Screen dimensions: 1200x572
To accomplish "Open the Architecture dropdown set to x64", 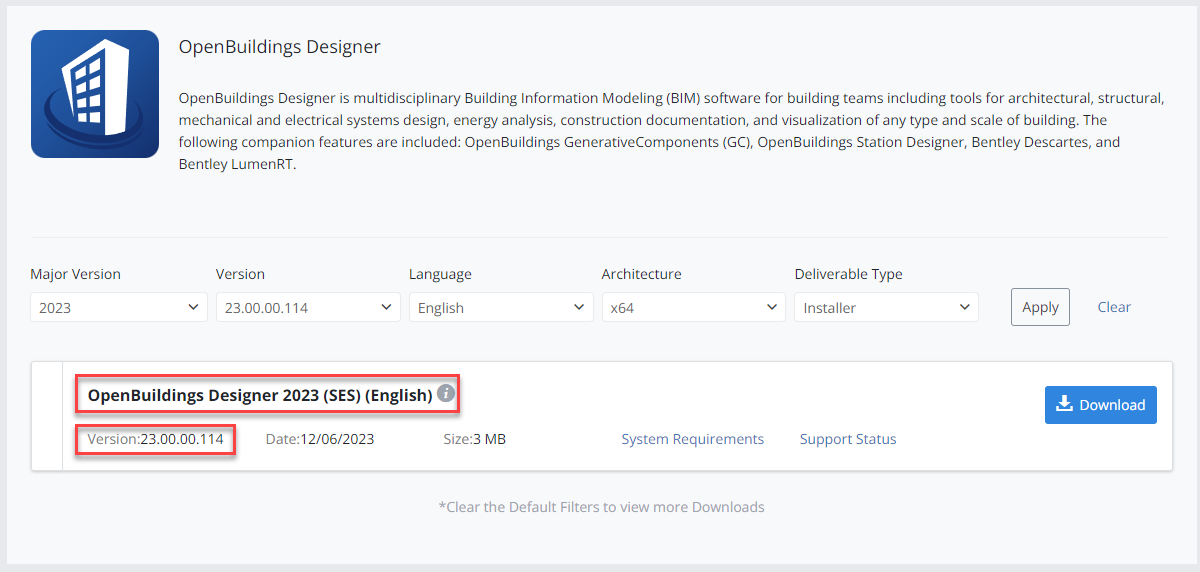I will (x=694, y=307).
